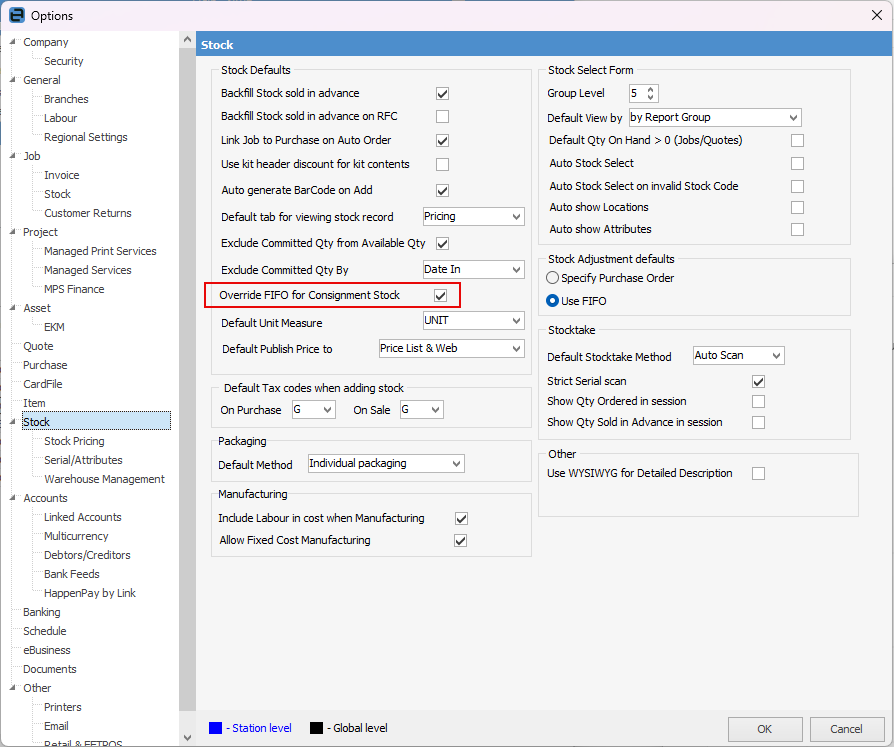The height and width of the screenshot is (747, 894).
Task: Open the CardFile options page
Action: (x=43, y=384)
